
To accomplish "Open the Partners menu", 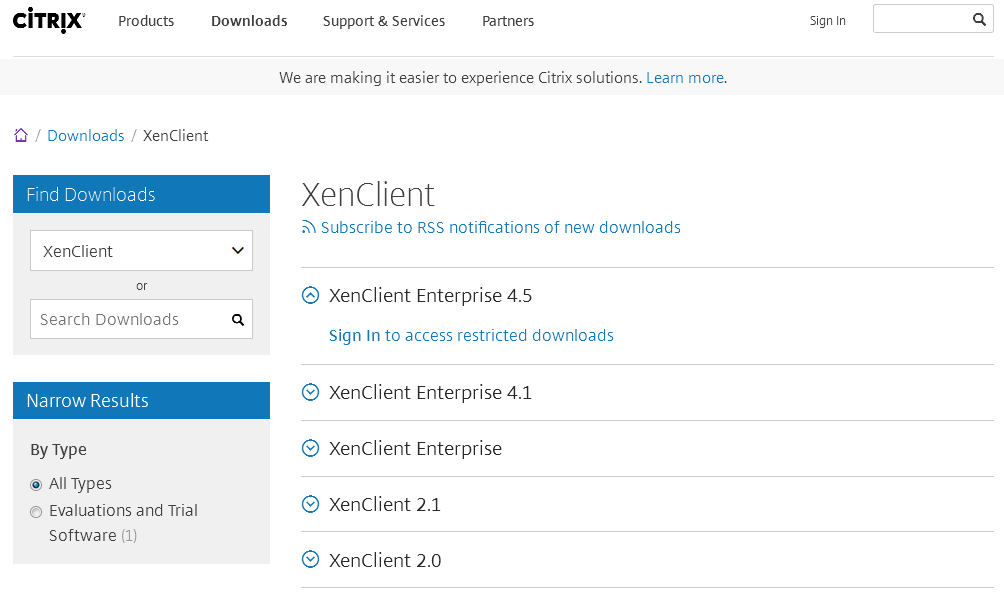I will tap(508, 20).
